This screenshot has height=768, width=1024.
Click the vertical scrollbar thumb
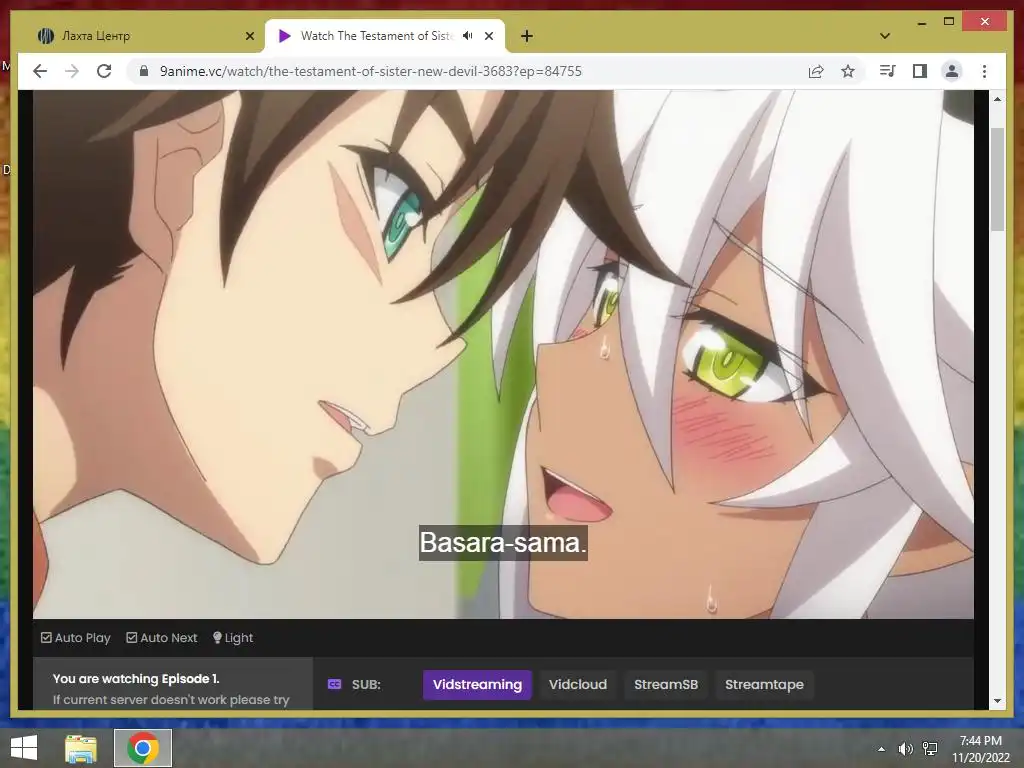point(997,180)
